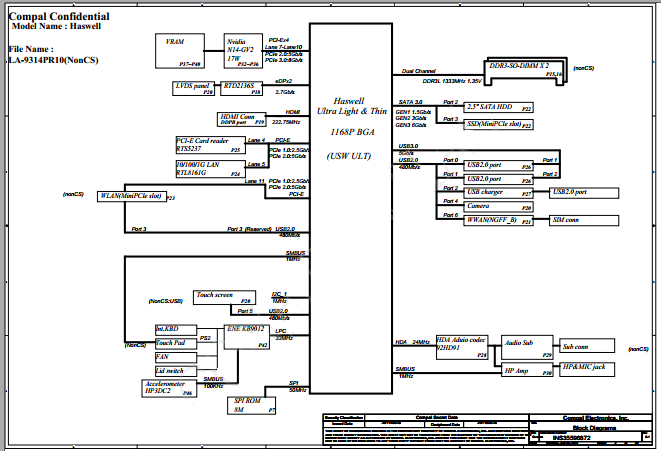Click the VRAM block

click(180, 51)
